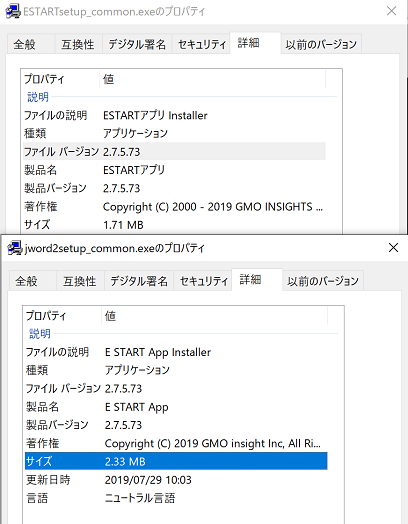408x524 pixels.
Task: Select 製品バージョン row in jword2setup window
Action: [x=176, y=425]
